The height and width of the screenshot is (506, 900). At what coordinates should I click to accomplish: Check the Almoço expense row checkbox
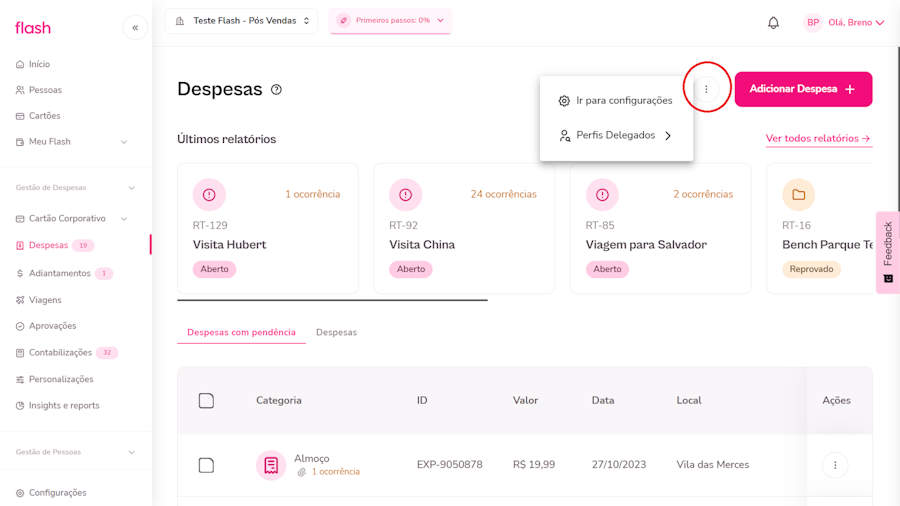(206, 465)
